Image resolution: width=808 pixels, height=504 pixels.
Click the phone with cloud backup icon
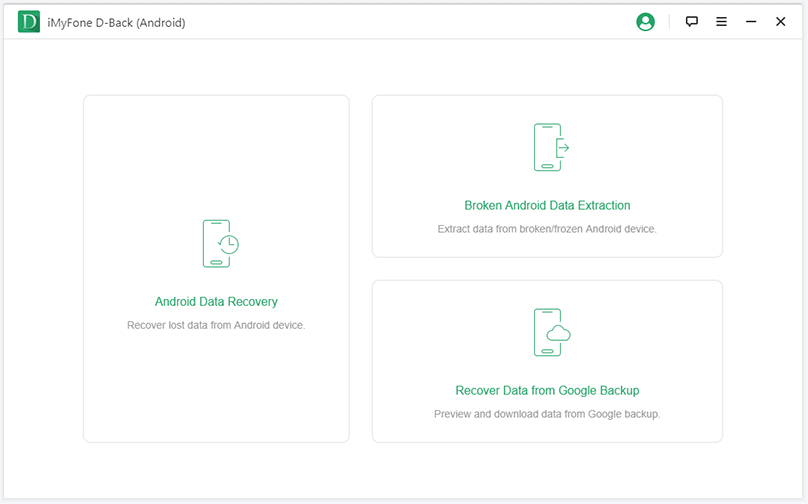click(x=549, y=333)
